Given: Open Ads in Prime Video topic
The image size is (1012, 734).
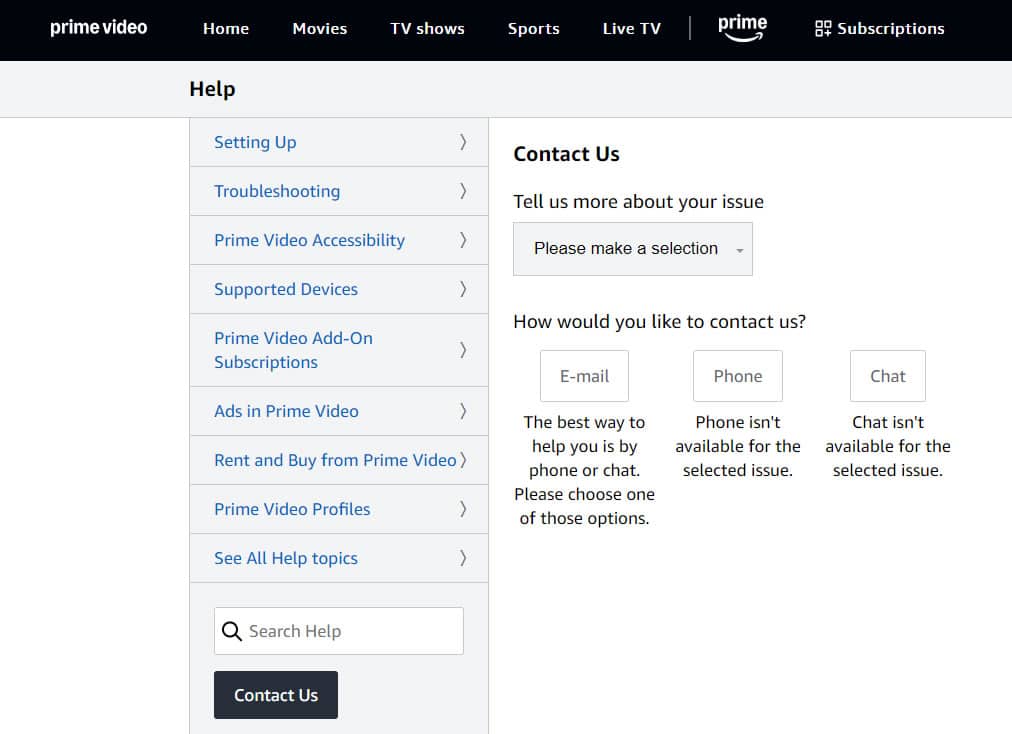Looking at the screenshot, I should pyautogui.click(x=339, y=411).
